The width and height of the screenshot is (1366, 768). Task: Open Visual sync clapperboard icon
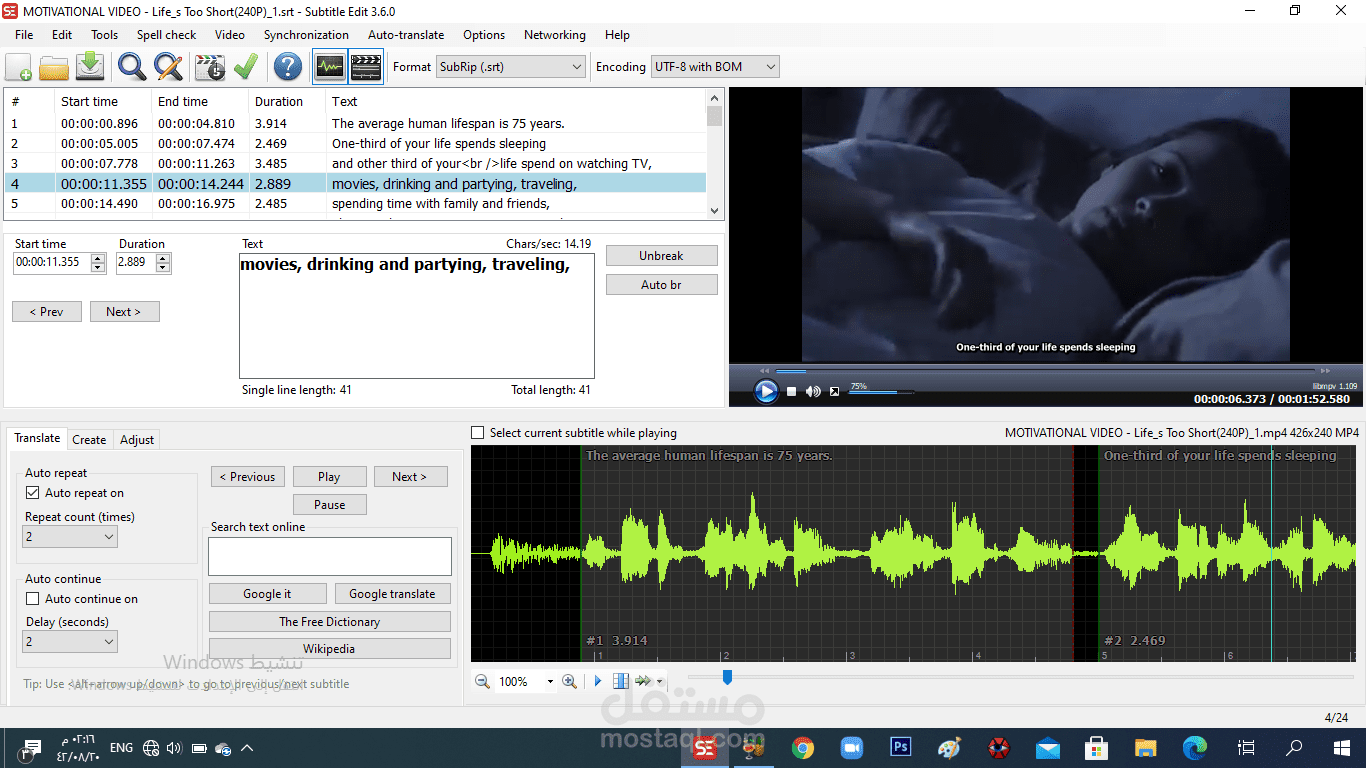point(210,67)
